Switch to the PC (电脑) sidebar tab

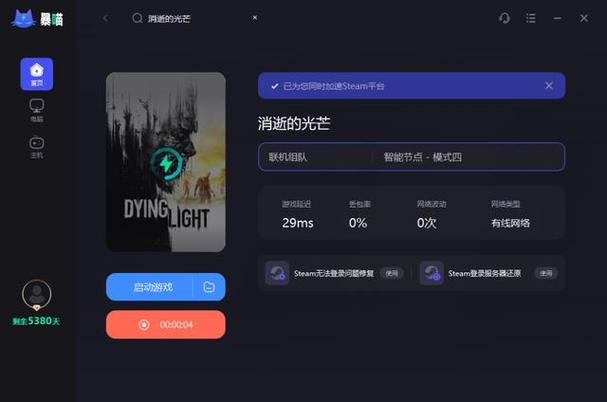pos(37,110)
